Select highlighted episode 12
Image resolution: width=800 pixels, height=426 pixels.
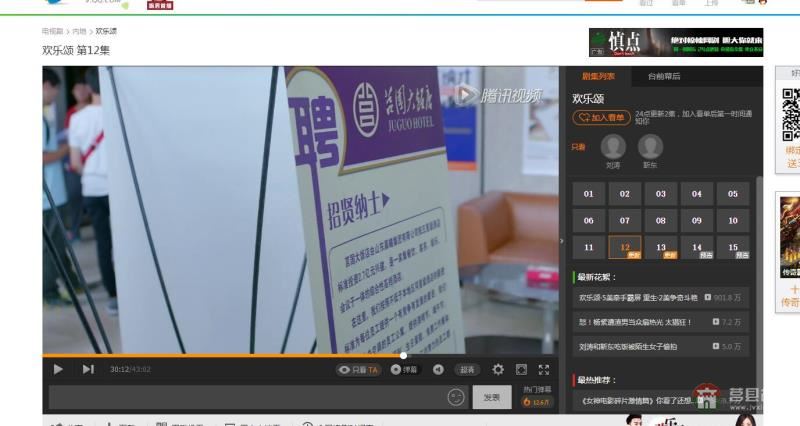pyautogui.click(x=625, y=247)
